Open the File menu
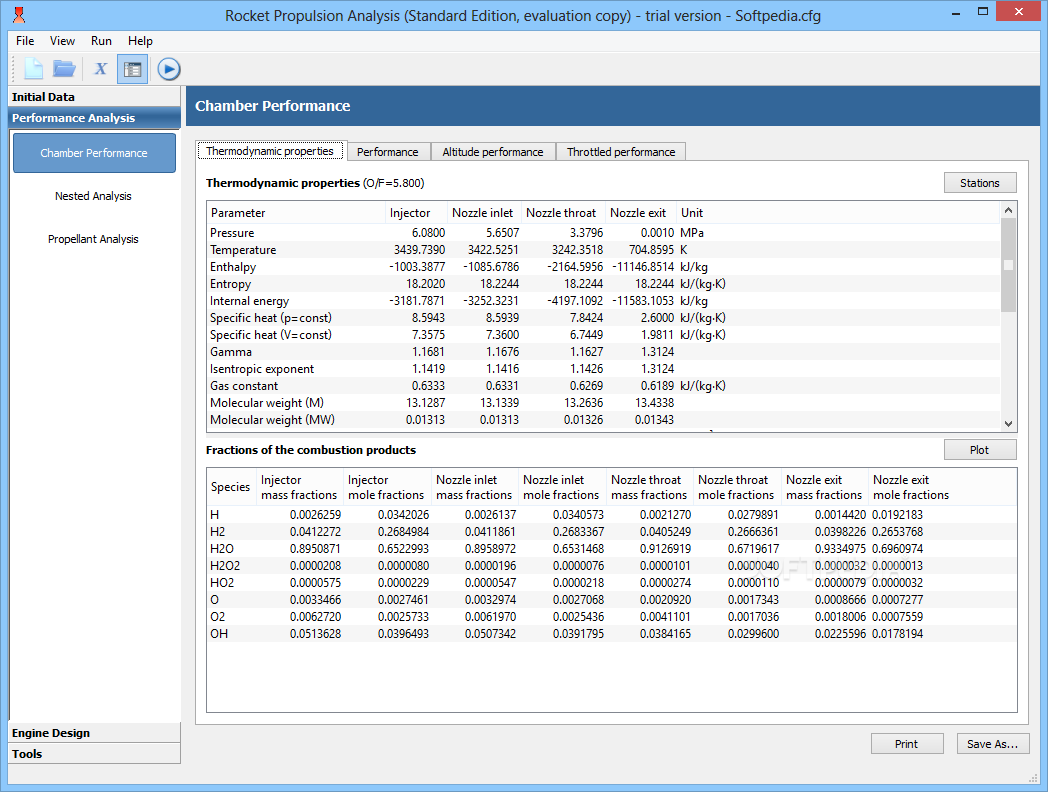This screenshot has height=792, width=1048. pos(25,41)
